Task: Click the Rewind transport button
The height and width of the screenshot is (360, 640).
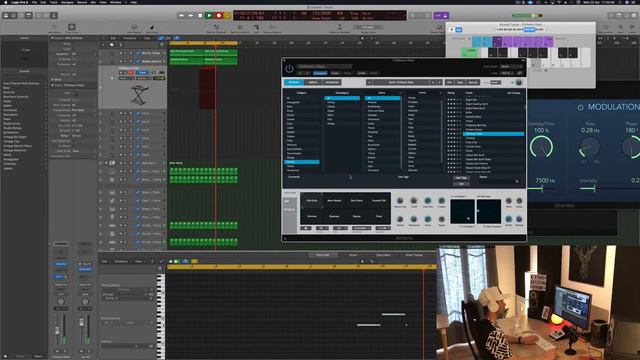Action: pos(182,16)
